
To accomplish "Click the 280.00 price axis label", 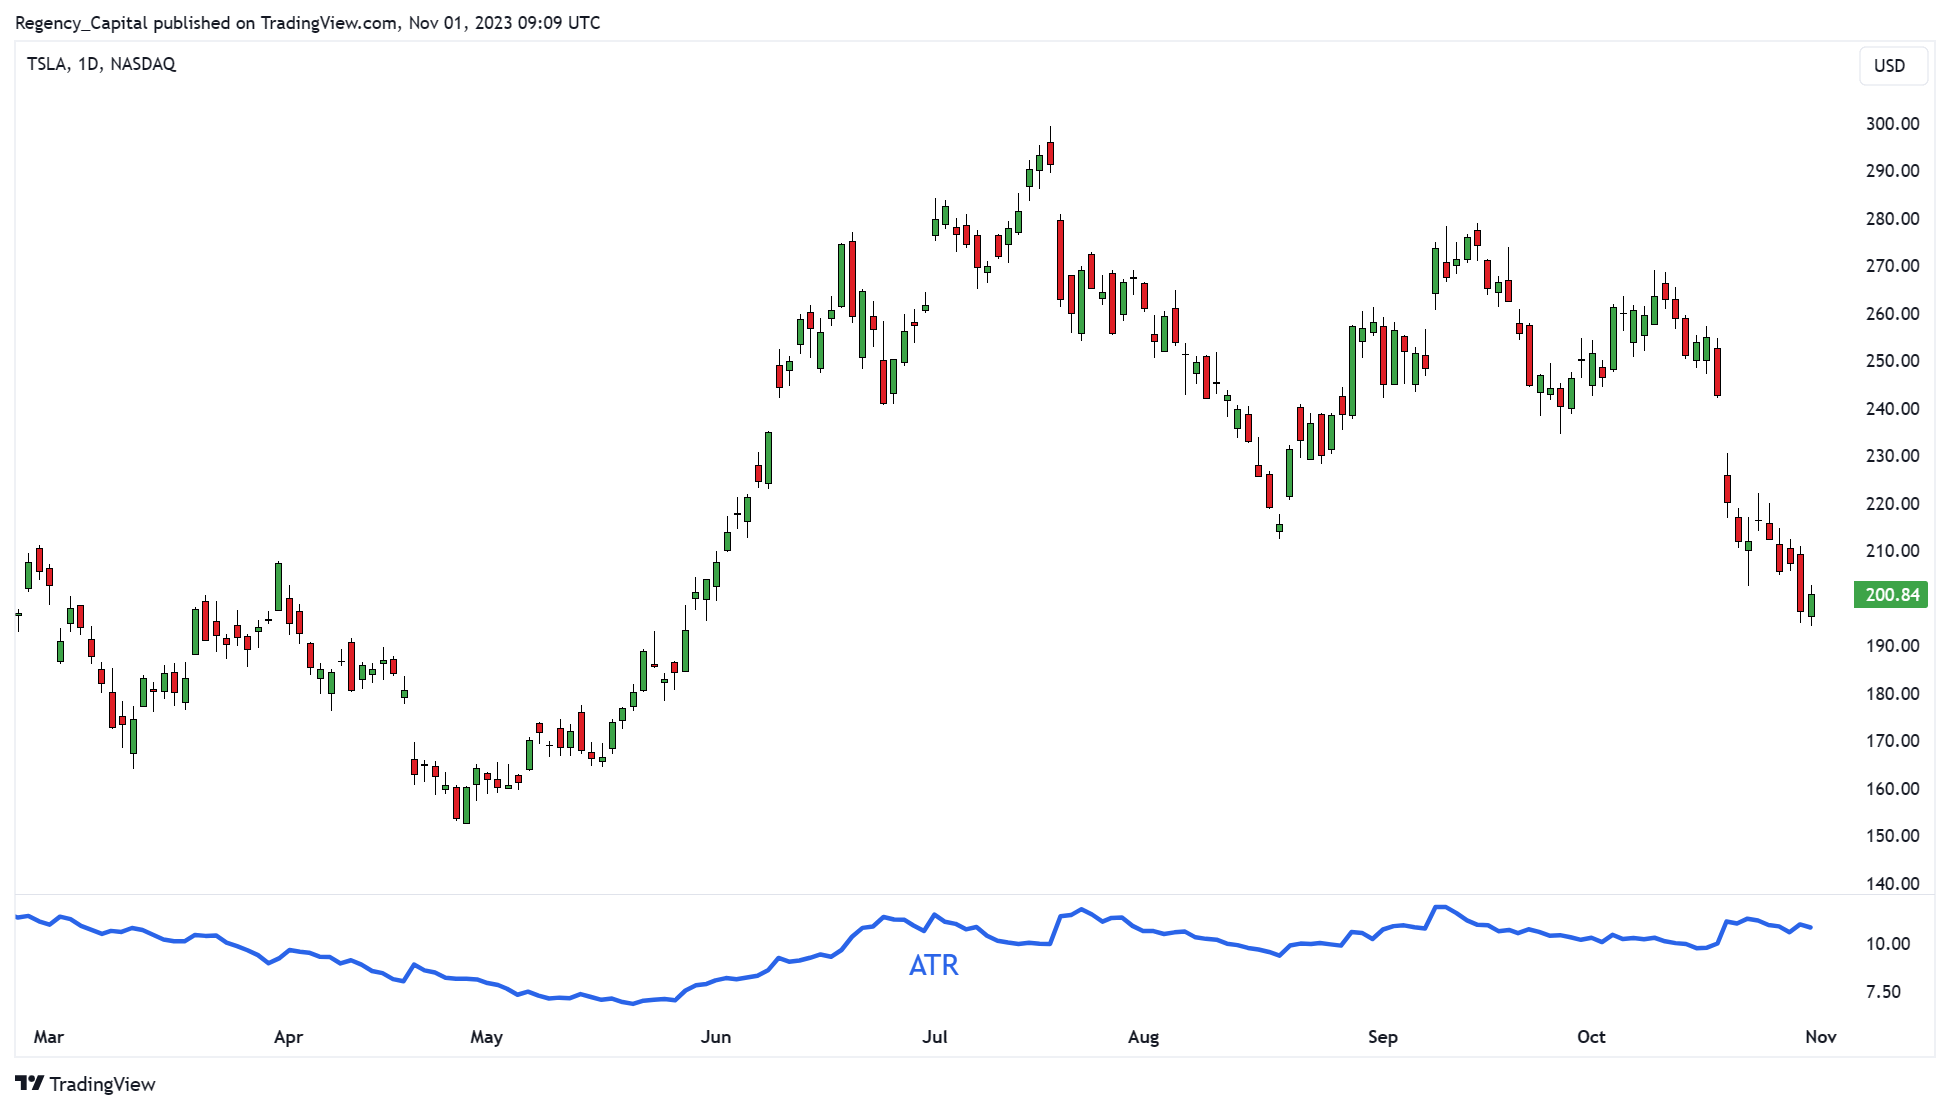I will click(1892, 219).
